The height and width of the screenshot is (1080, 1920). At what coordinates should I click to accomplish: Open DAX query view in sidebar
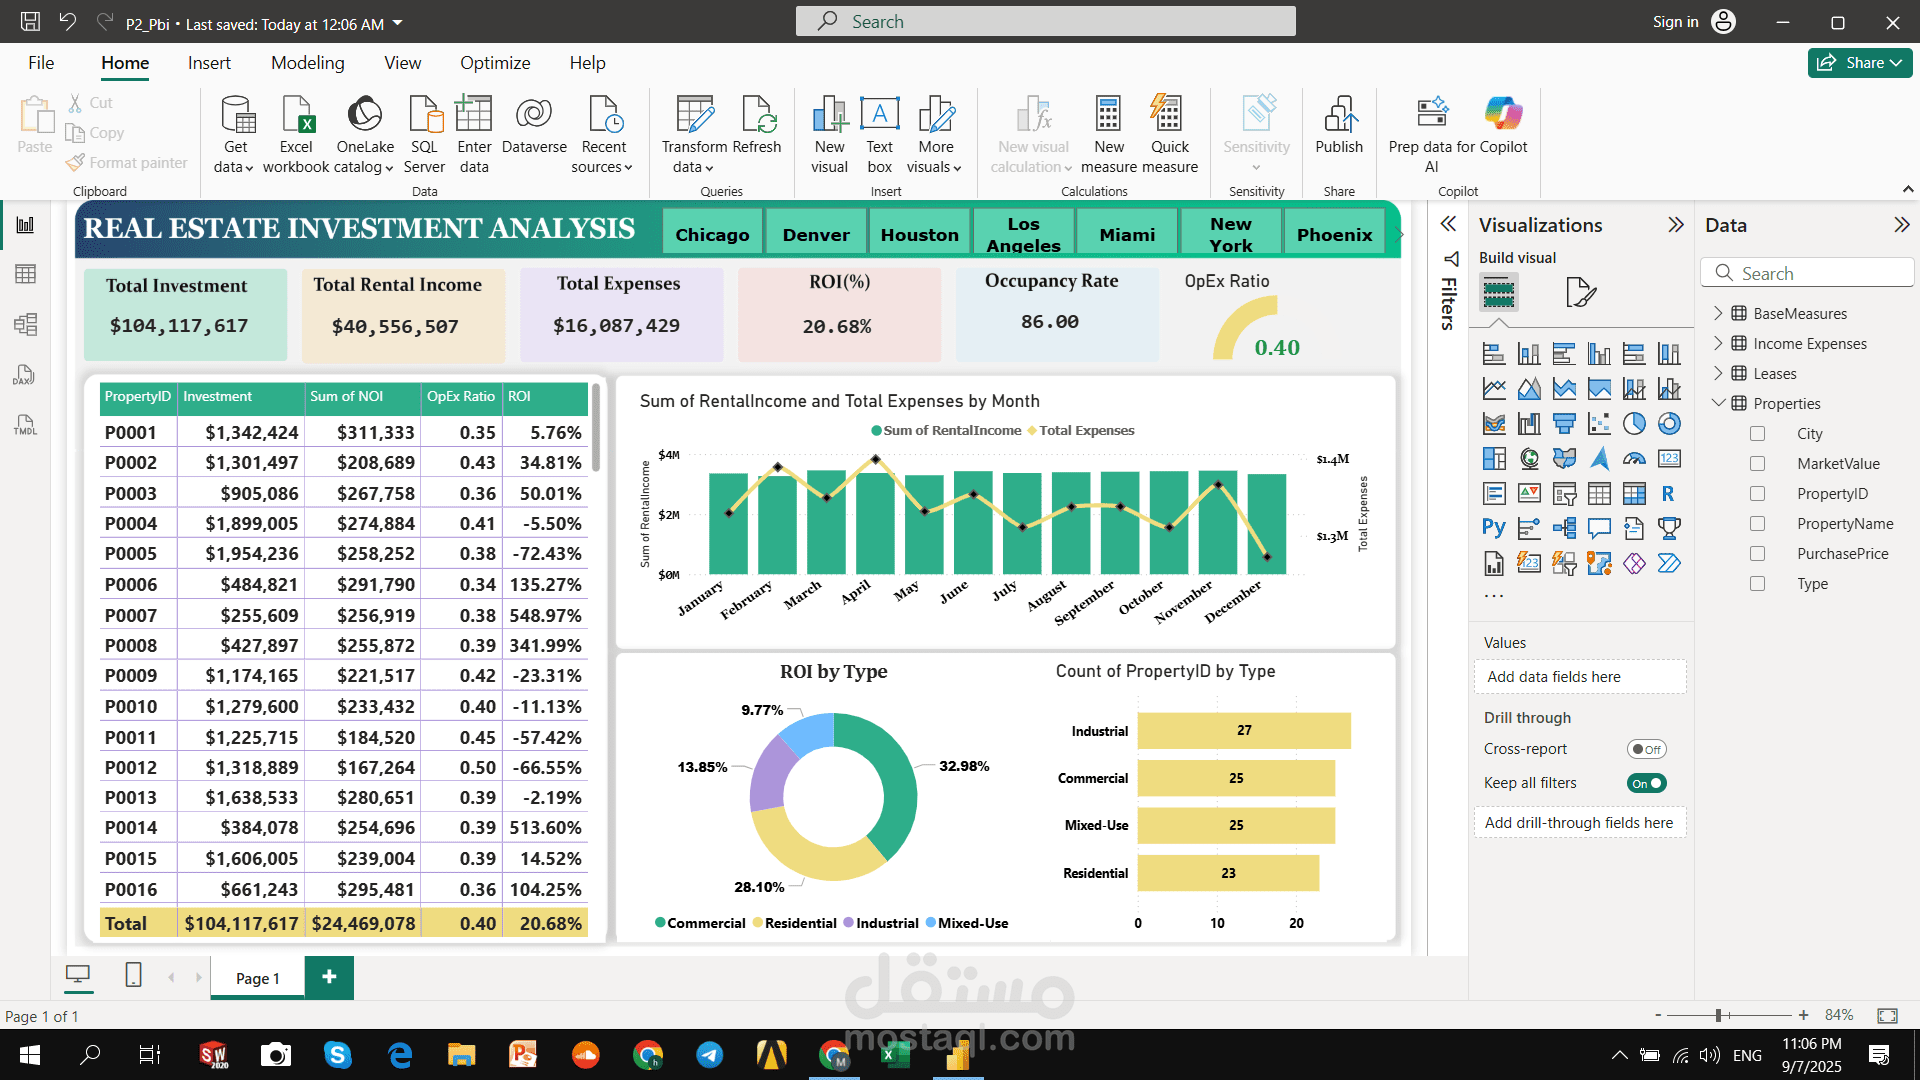click(x=26, y=375)
